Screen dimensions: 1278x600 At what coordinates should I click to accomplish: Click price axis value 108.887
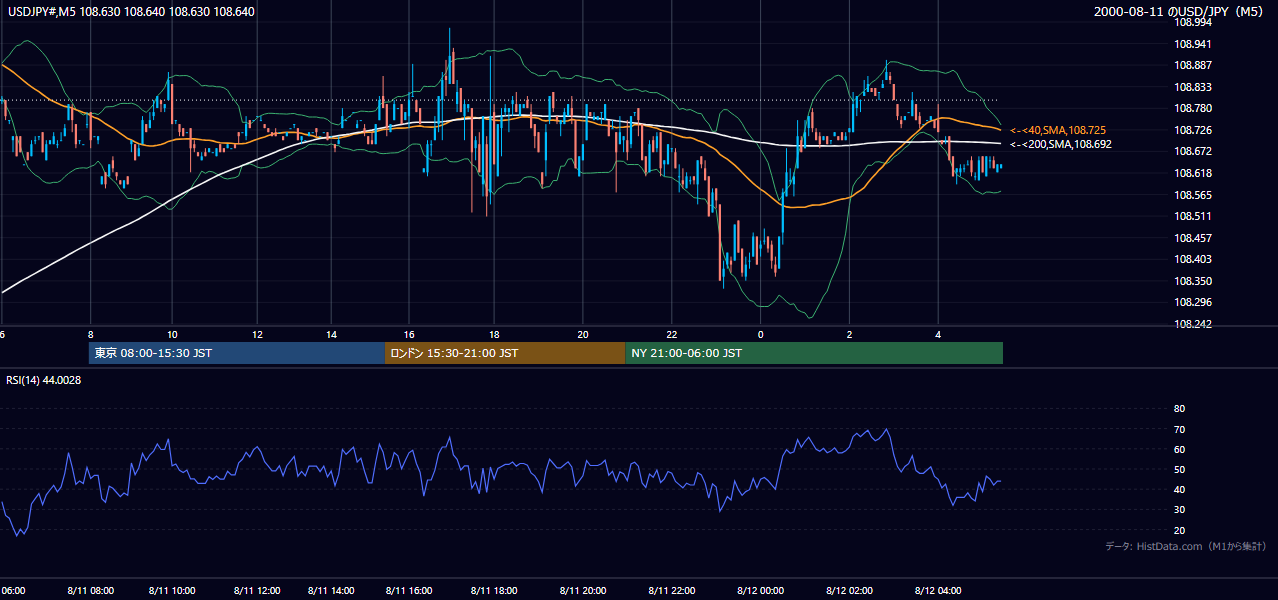[x=1193, y=65]
